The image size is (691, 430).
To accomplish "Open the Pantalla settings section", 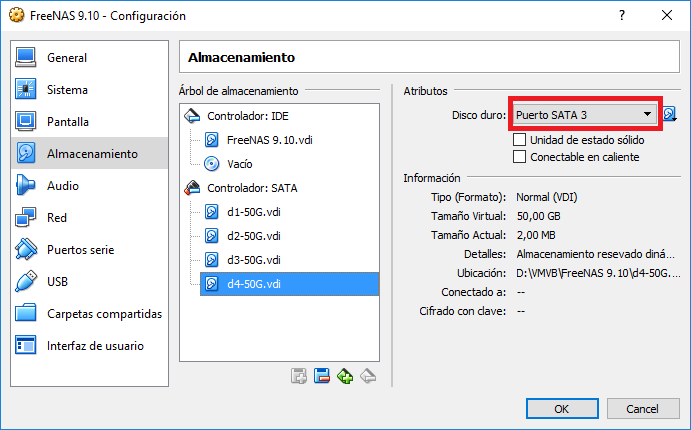I will (89, 122).
